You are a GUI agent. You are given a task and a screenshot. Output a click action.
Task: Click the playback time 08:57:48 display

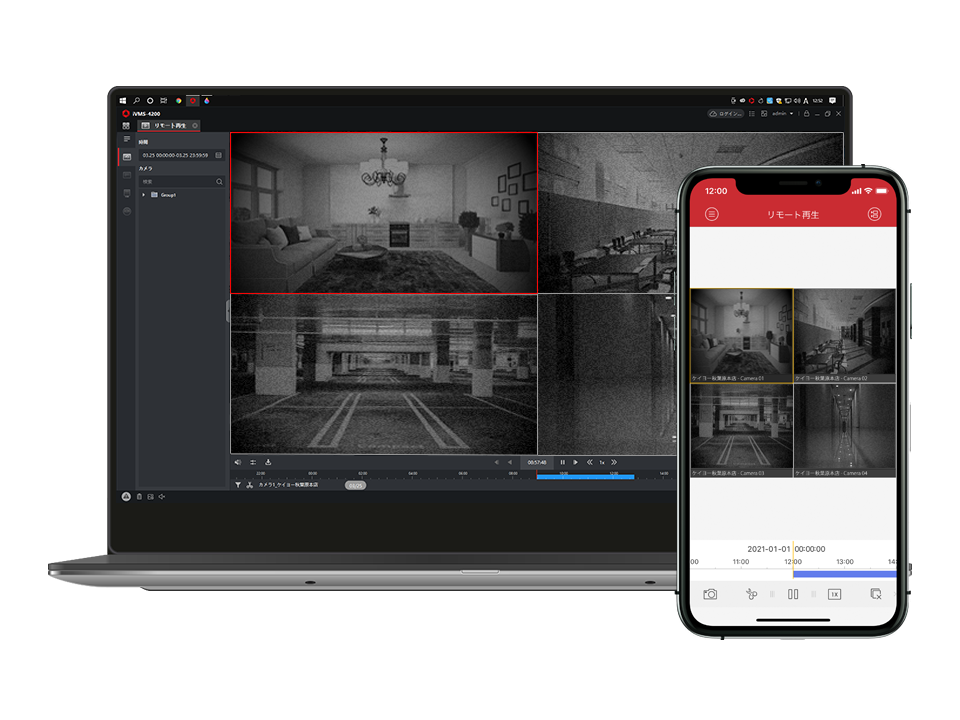[537, 462]
